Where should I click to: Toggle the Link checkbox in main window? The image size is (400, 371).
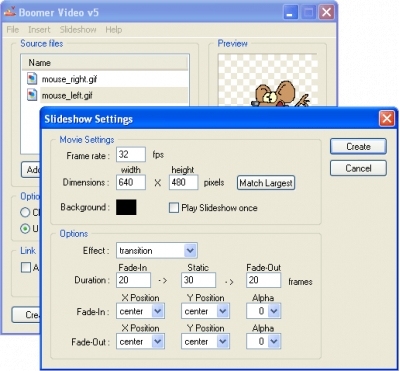(25, 267)
